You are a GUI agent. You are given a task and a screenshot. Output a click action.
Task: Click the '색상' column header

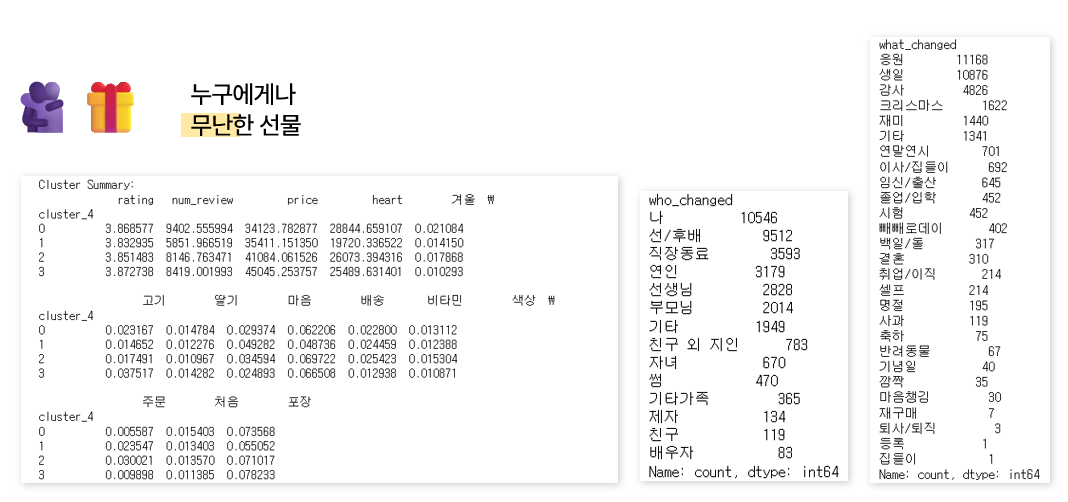point(523,300)
